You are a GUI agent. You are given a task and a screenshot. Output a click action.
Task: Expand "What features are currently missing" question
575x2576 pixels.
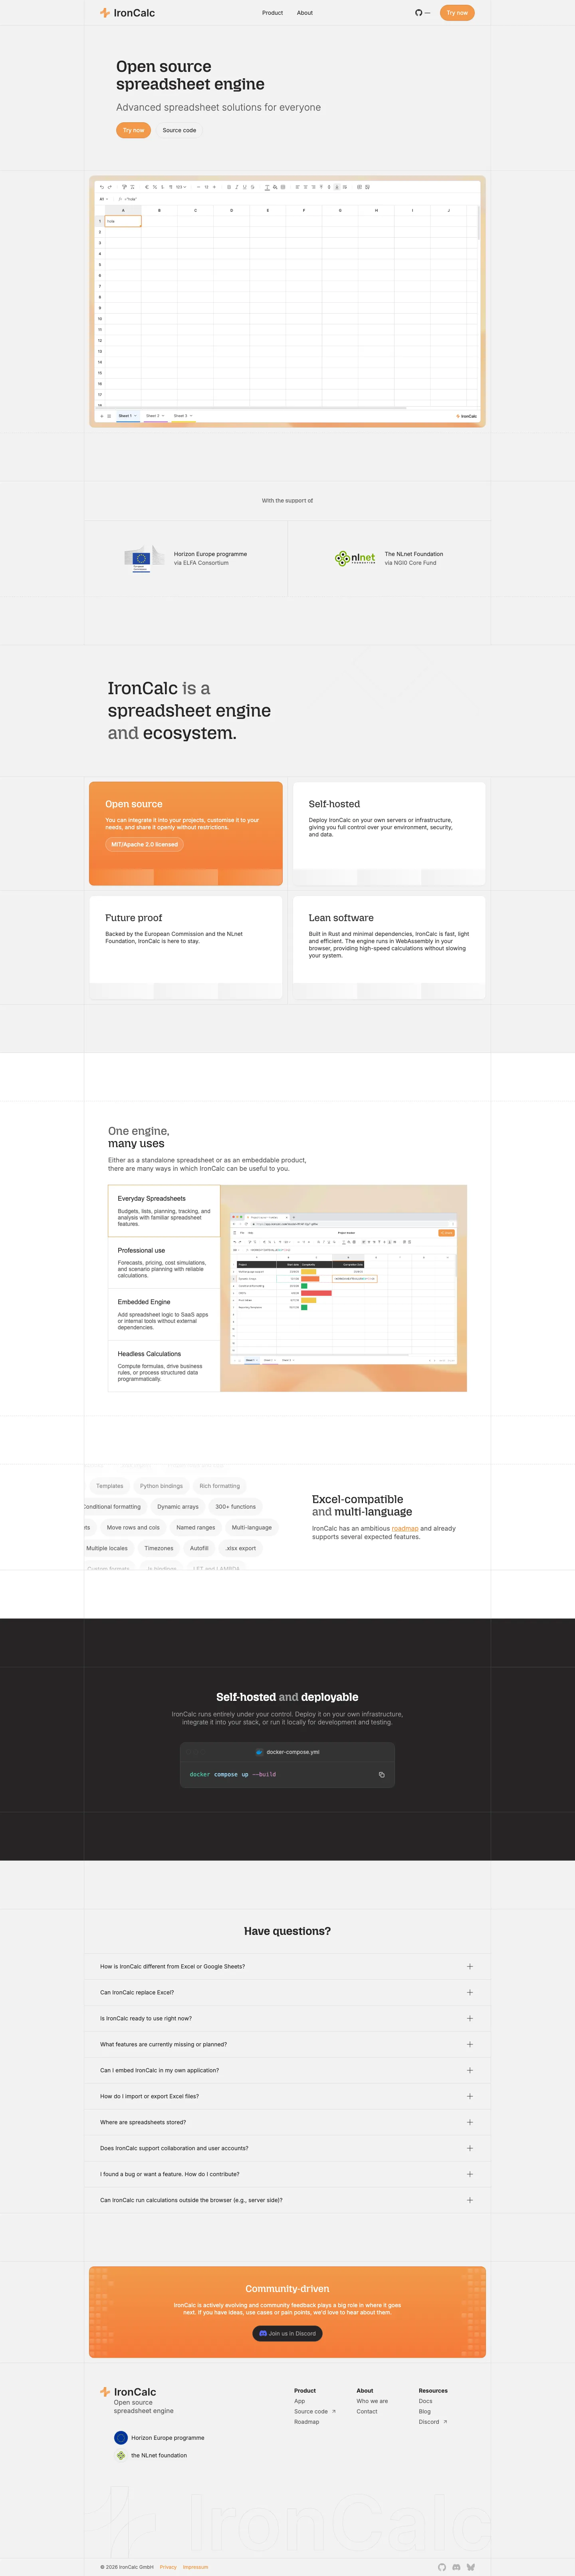click(287, 2045)
